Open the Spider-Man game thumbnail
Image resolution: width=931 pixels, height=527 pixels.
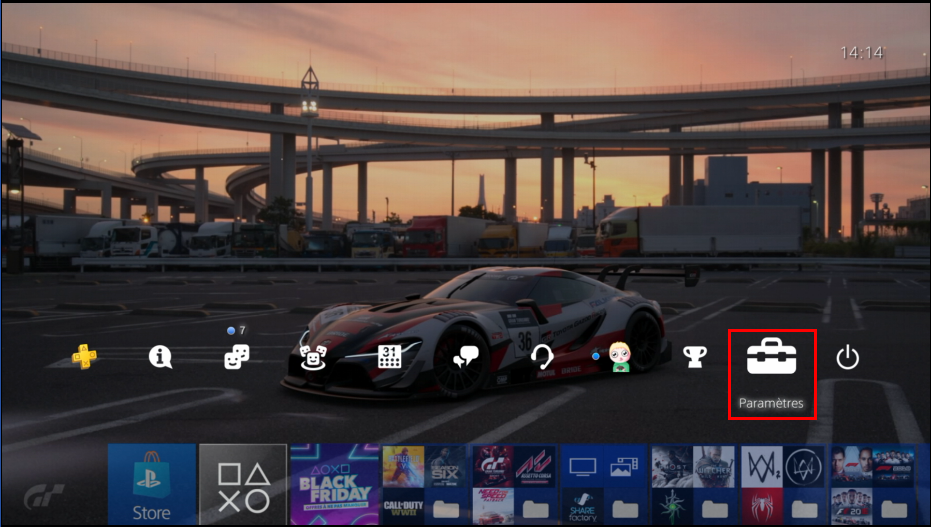pyautogui.click(x=762, y=506)
